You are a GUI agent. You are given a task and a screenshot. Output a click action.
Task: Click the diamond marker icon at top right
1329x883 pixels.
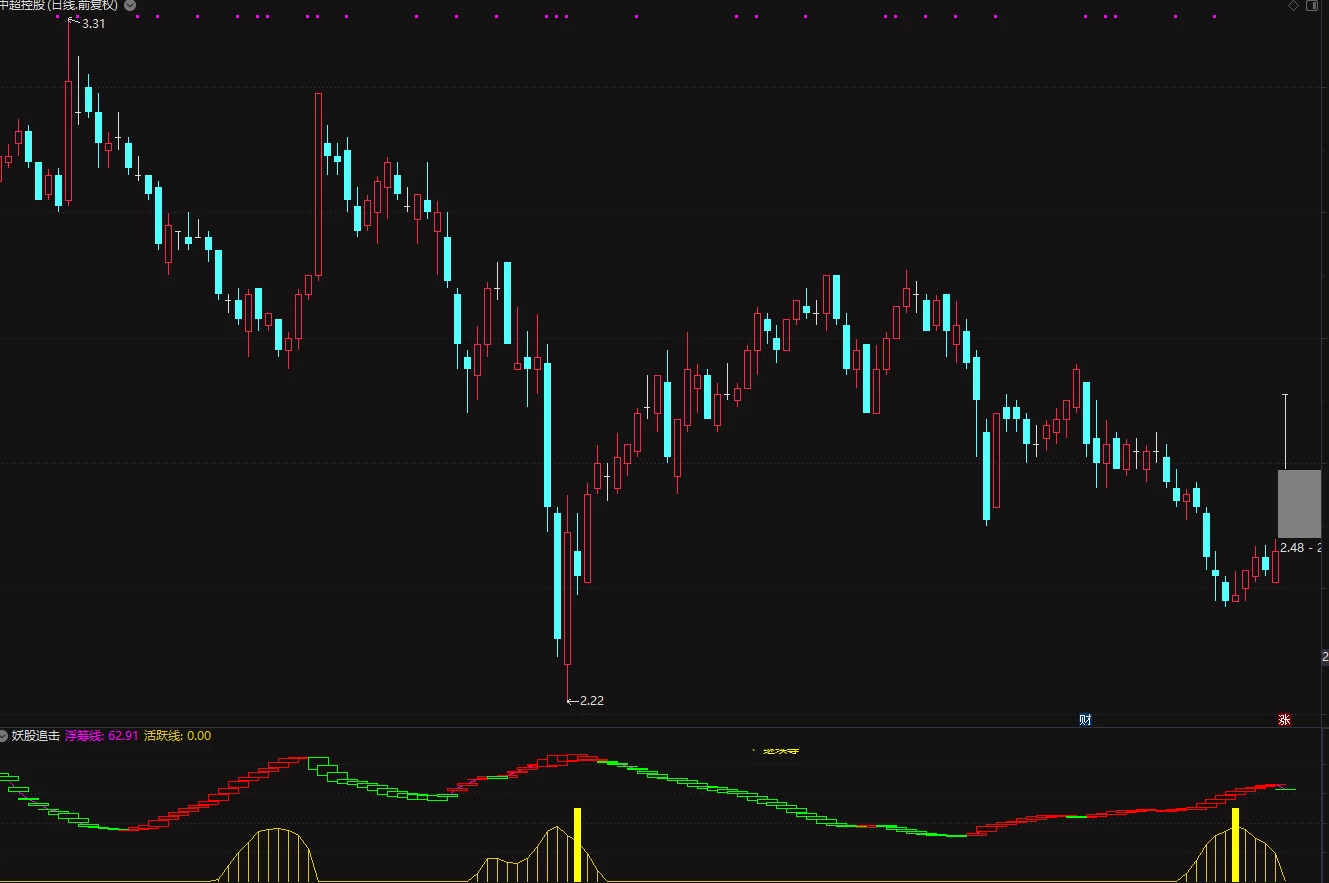tap(1293, 5)
